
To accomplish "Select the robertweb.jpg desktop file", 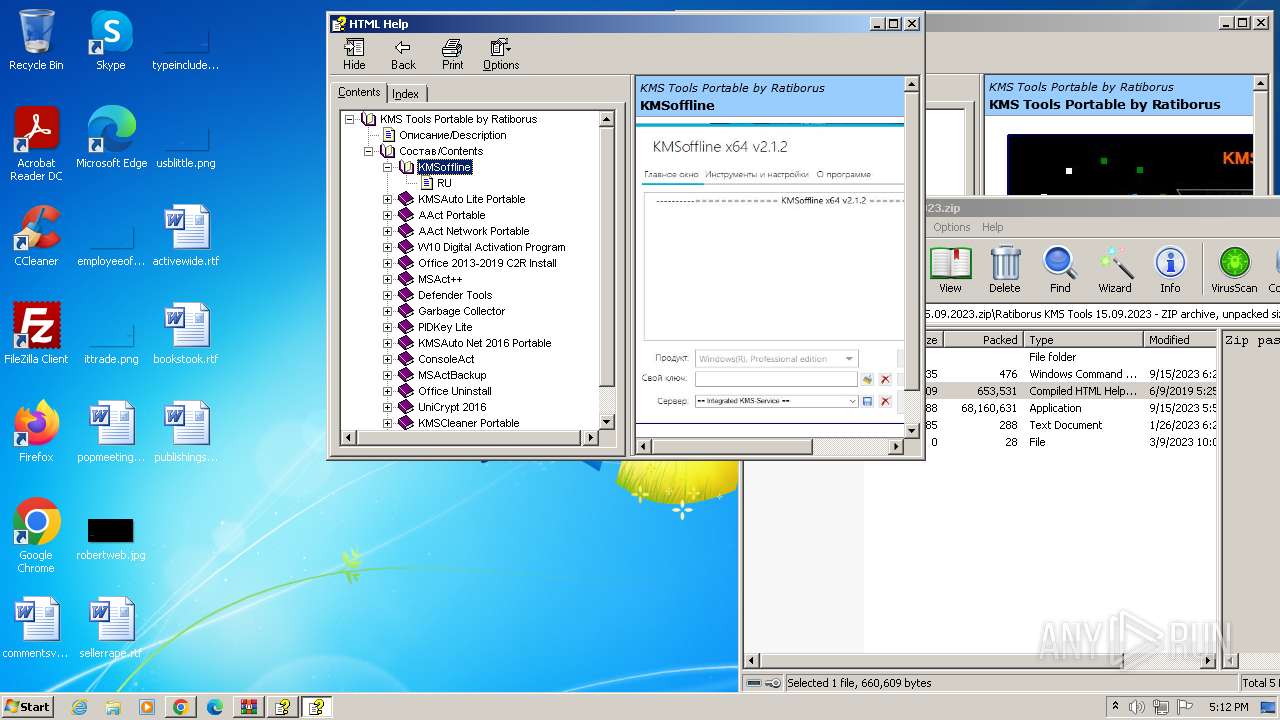I will pyautogui.click(x=111, y=536).
